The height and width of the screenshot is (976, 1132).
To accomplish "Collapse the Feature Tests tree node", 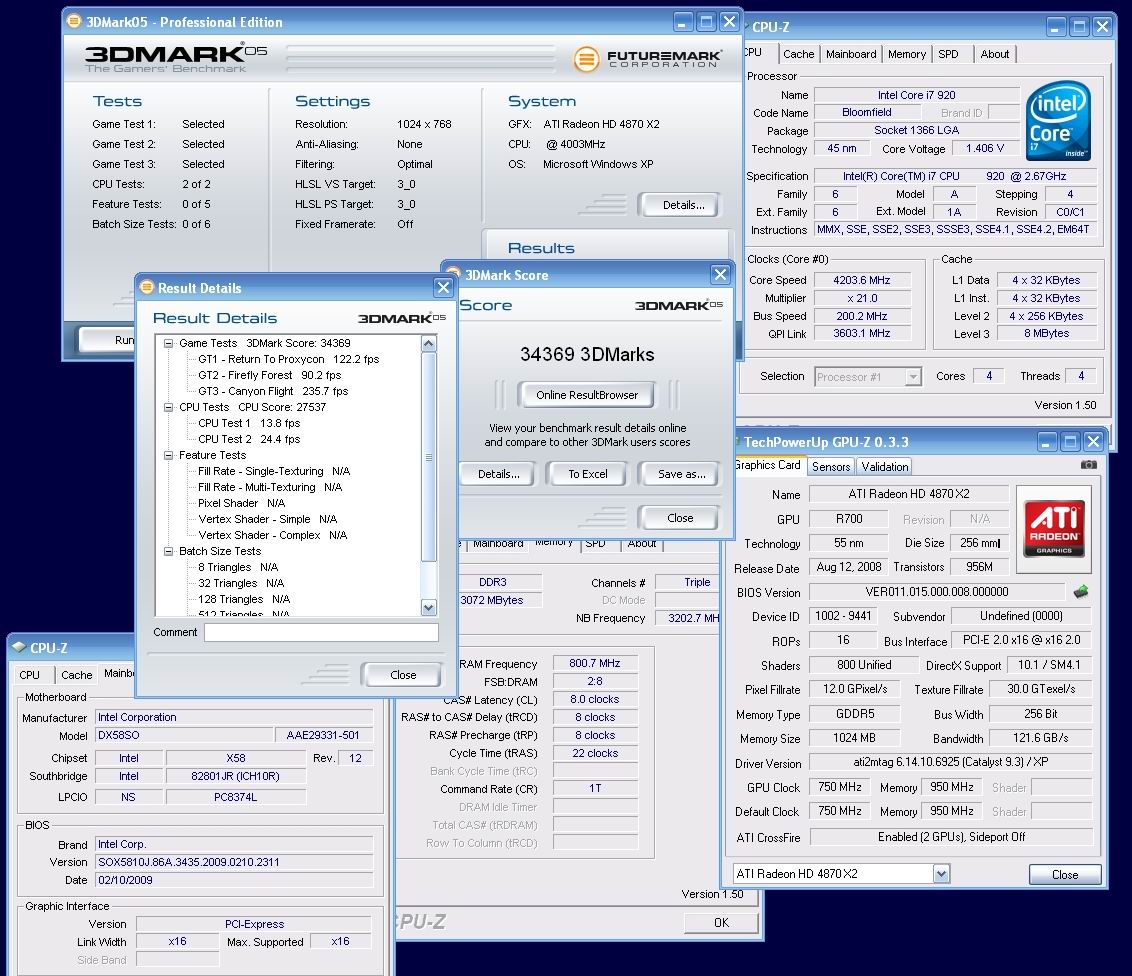I will [168, 456].
